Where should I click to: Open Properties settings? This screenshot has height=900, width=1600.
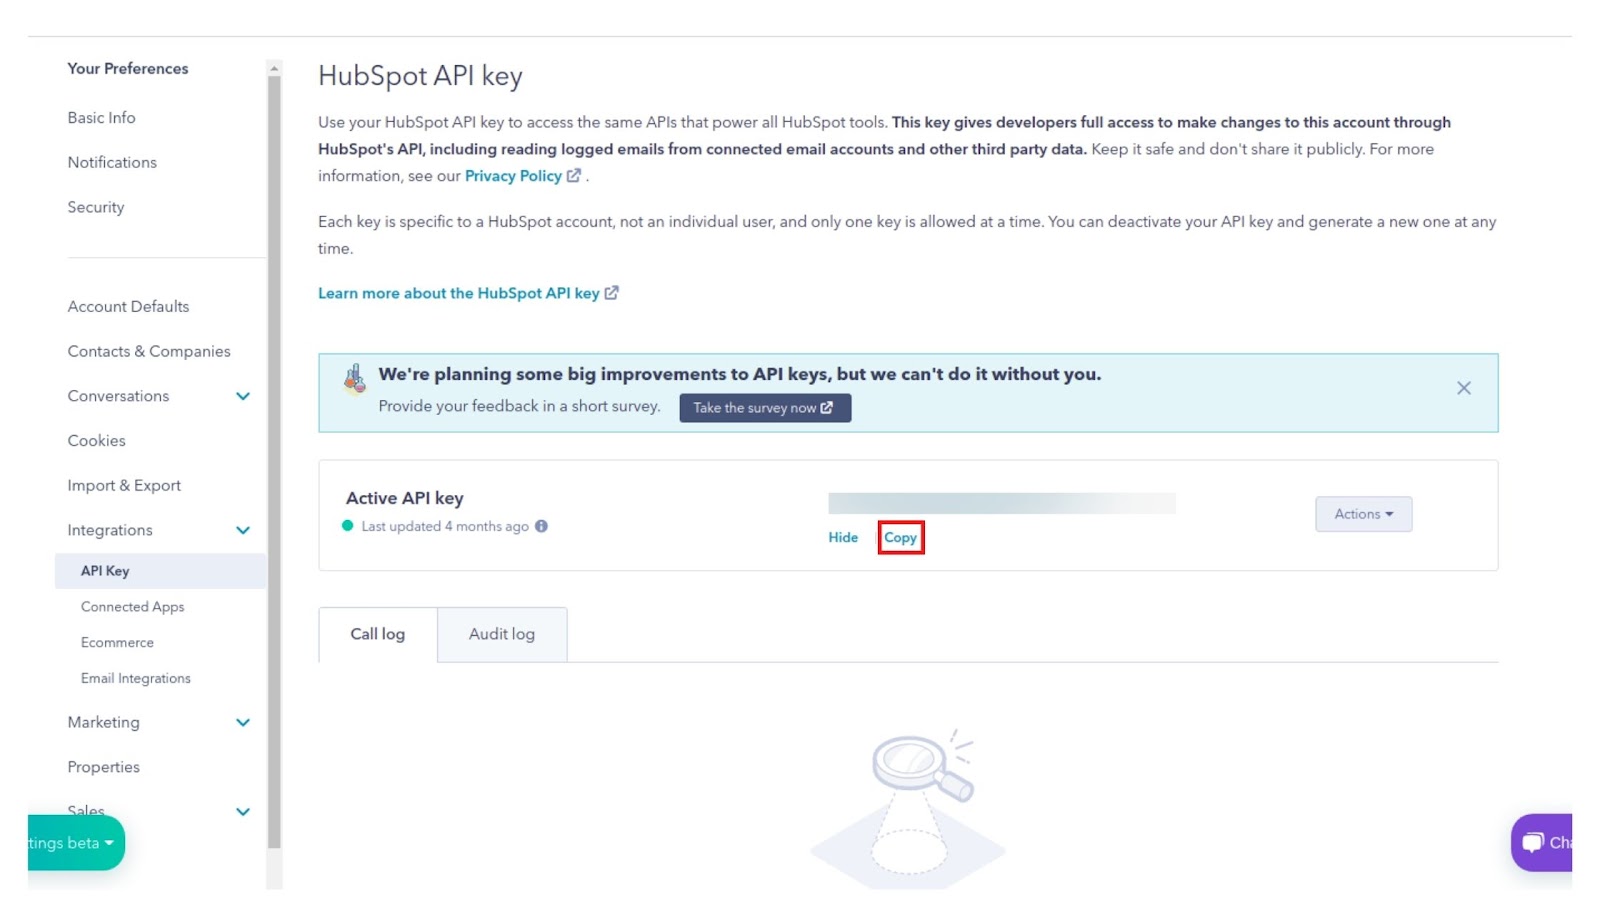[104, 768]
